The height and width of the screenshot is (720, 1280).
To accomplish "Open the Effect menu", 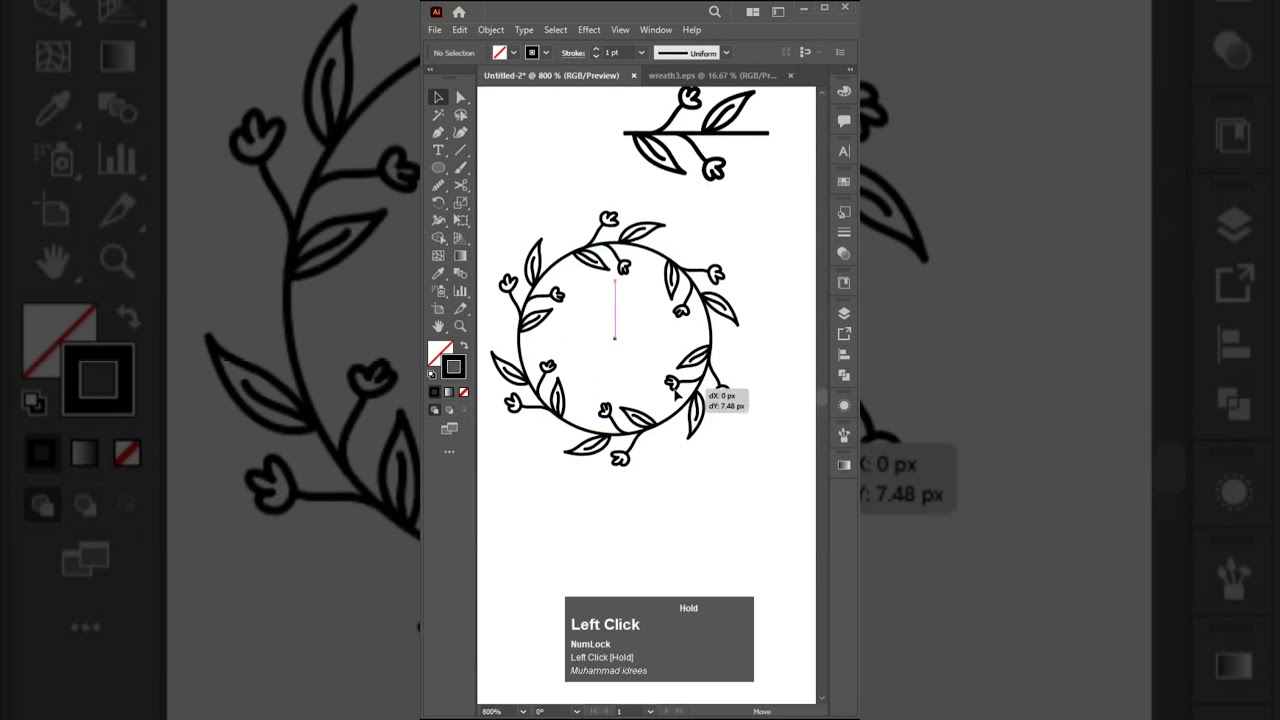I will coord(589,30).
